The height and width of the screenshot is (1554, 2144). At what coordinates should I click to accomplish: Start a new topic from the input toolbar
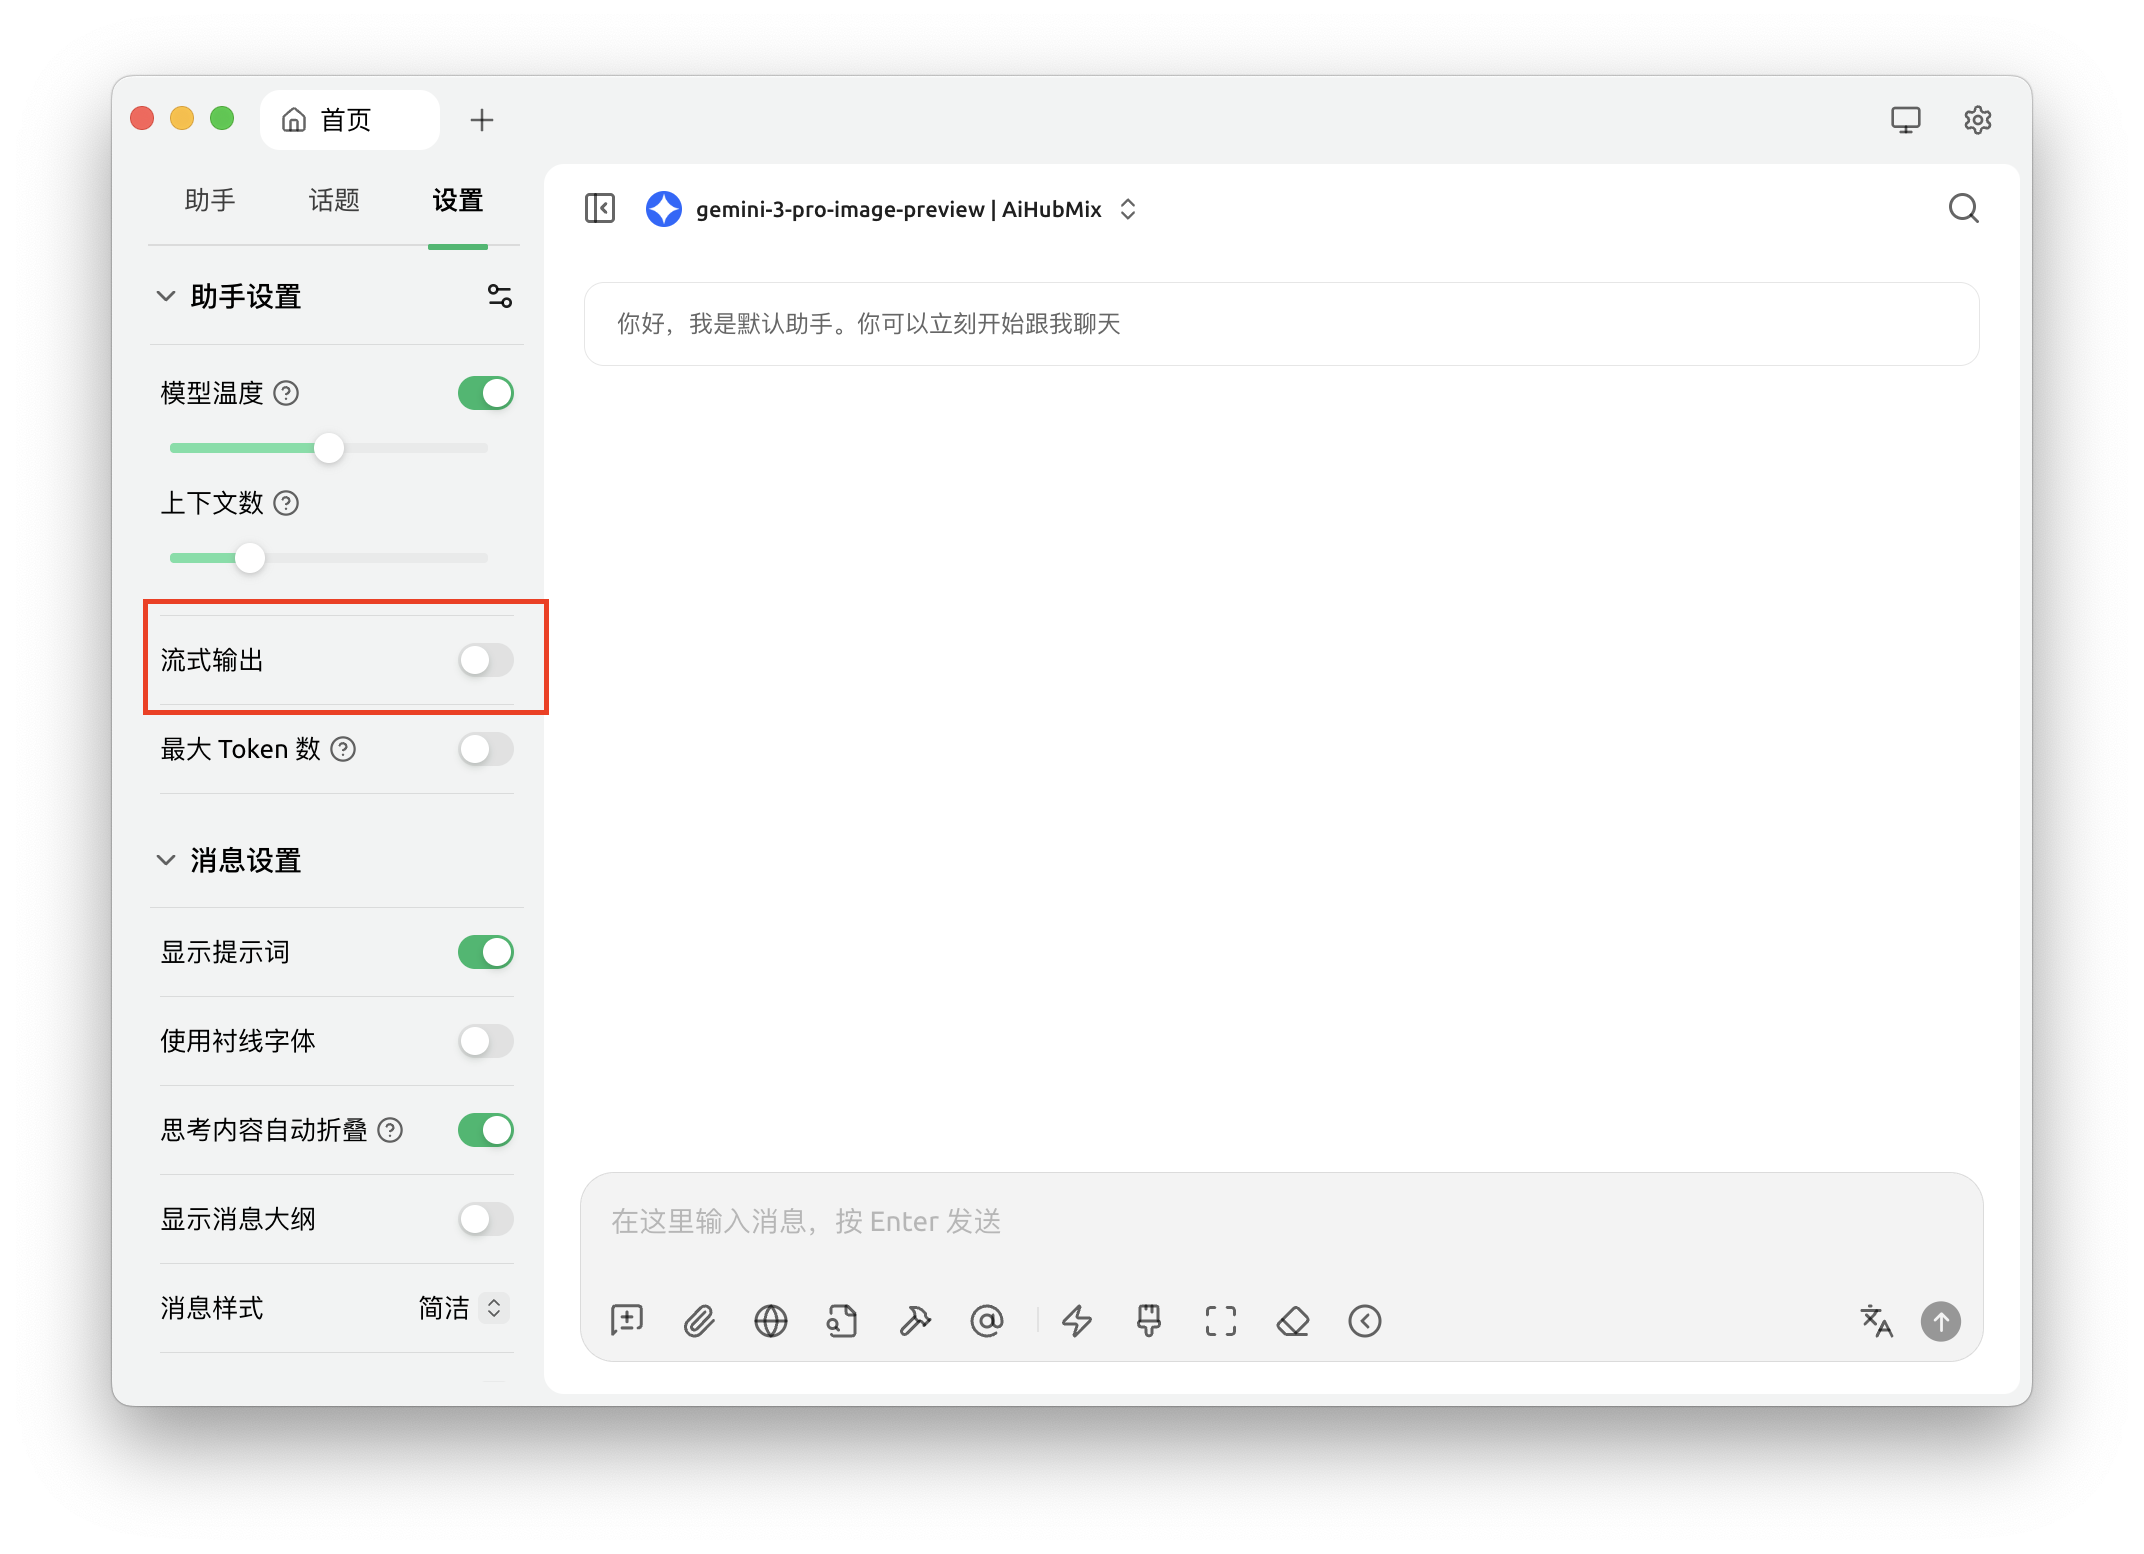[x=626, y=1321]
